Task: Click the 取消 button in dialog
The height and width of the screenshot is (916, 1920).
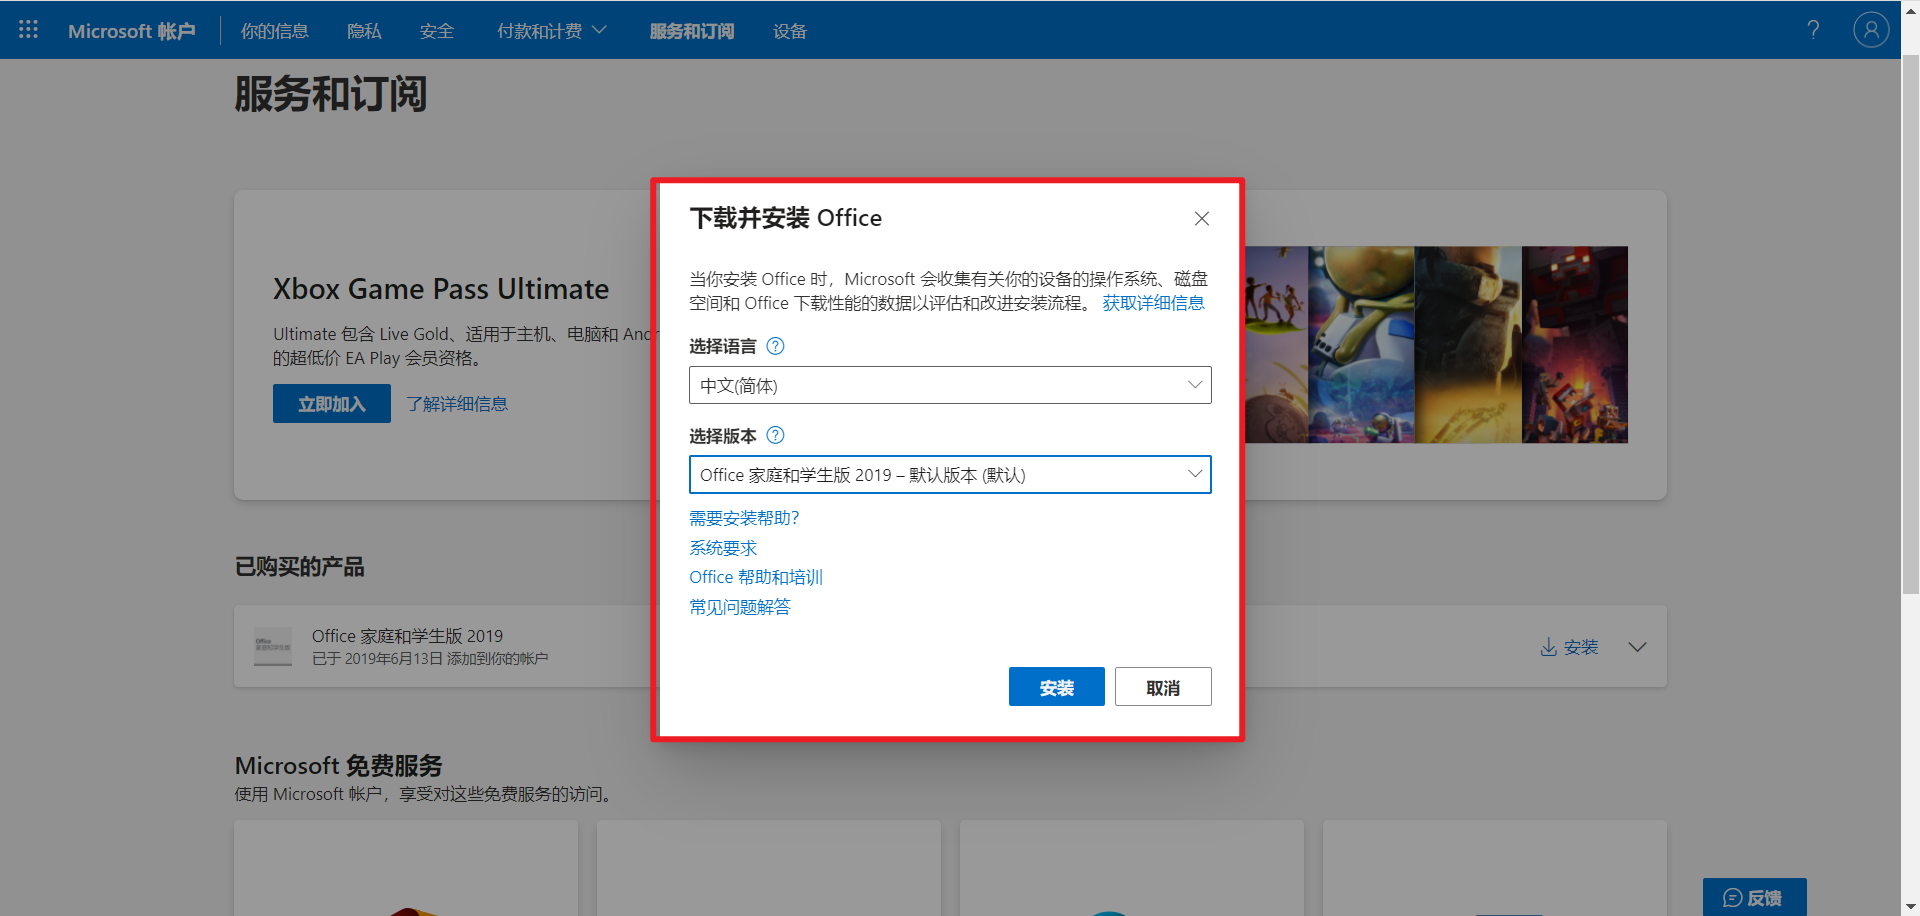Action: click(x=1163, y=687)
